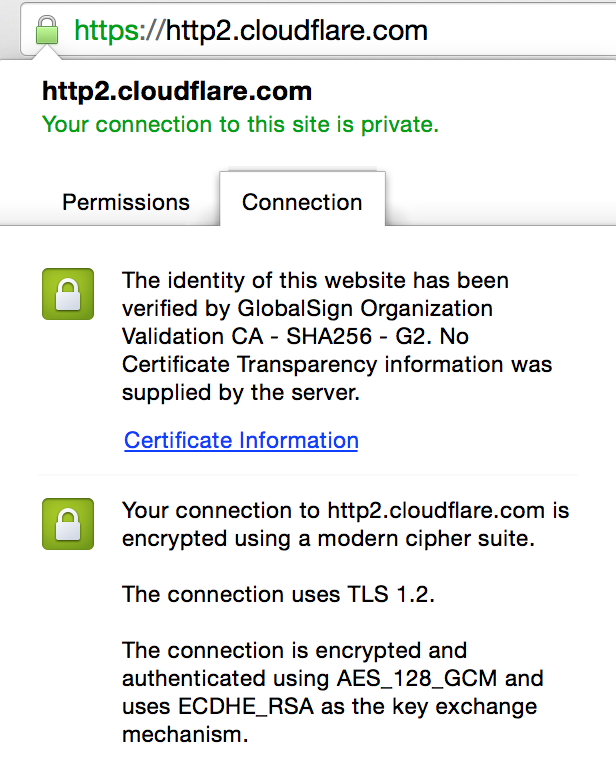Click 'Your connection to http2.cloudflare.com is' line
Screen dimensions: 616x762
pyautogui.click(x=345, y=511)
